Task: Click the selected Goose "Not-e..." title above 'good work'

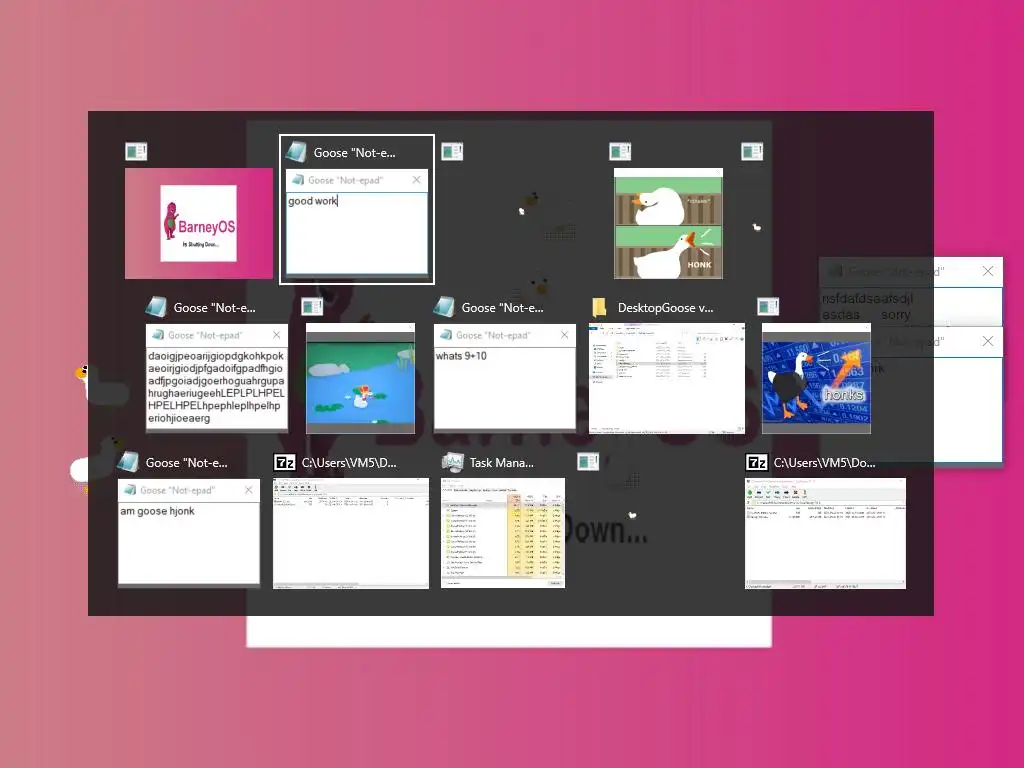Action: point(355,153)
